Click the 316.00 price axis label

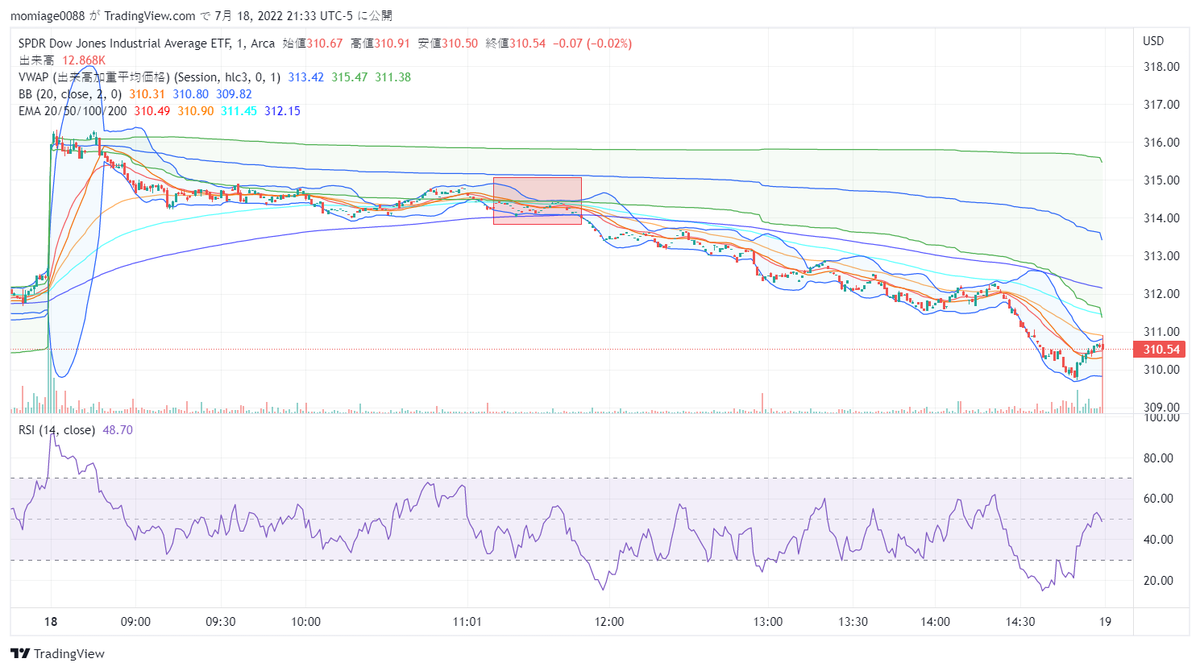coord(1159,142)
